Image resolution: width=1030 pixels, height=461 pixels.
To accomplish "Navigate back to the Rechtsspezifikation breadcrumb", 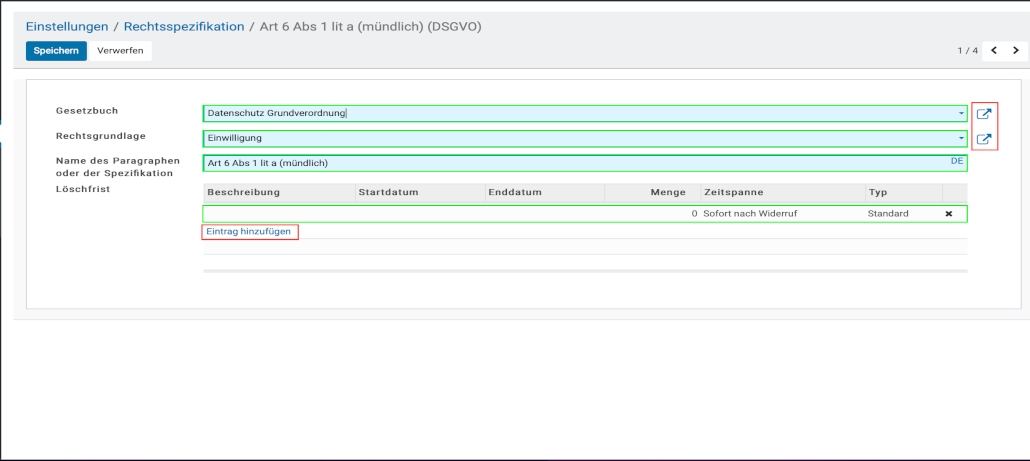I will click(184, 26).
